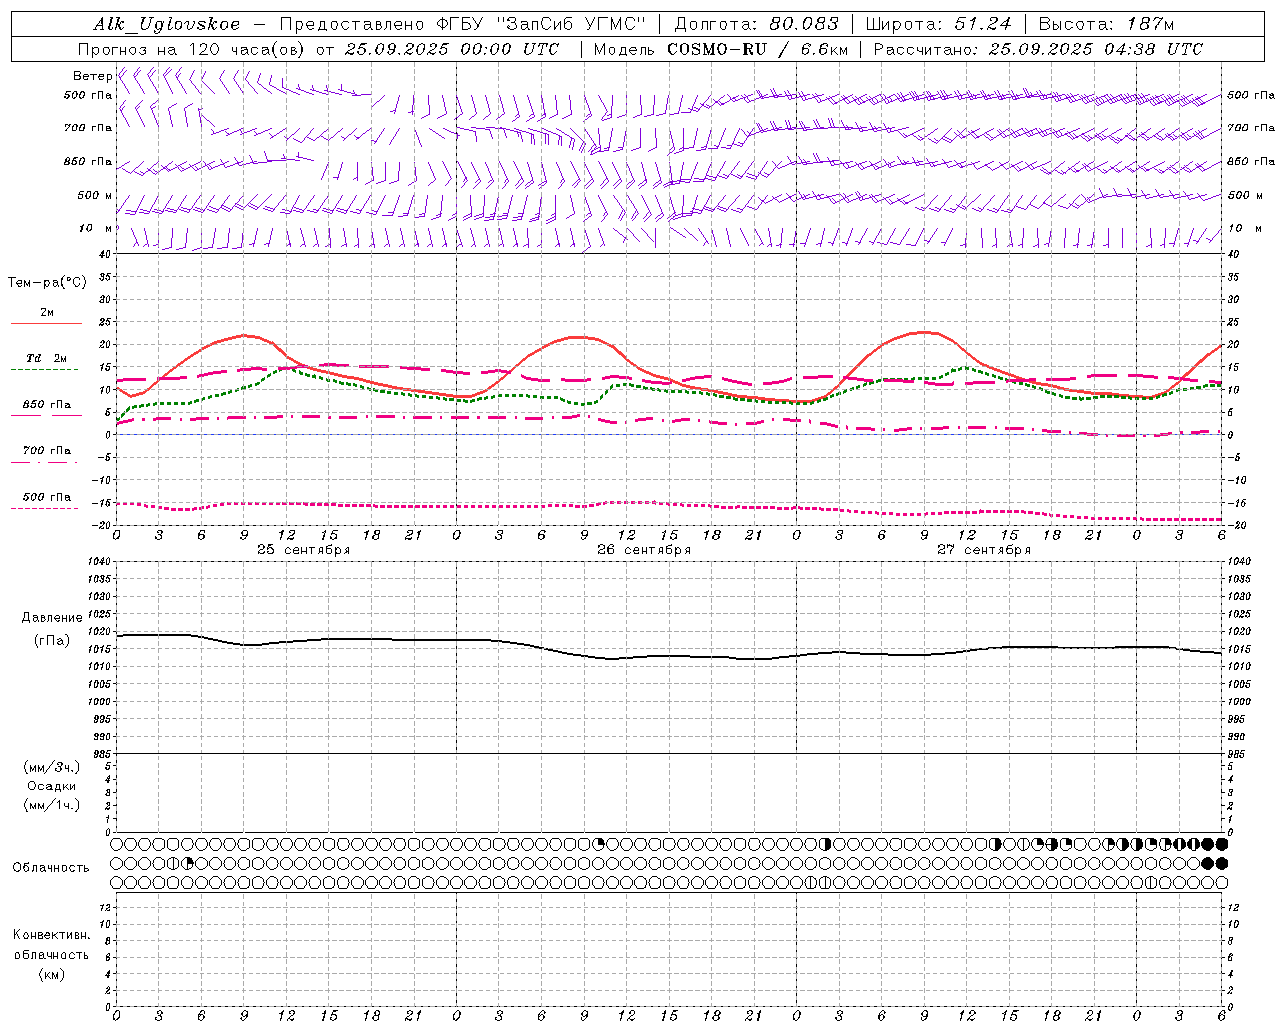
Task: Click the 985 value on left pressure axis
Action: pyautogui.click(x=101, y=754)
